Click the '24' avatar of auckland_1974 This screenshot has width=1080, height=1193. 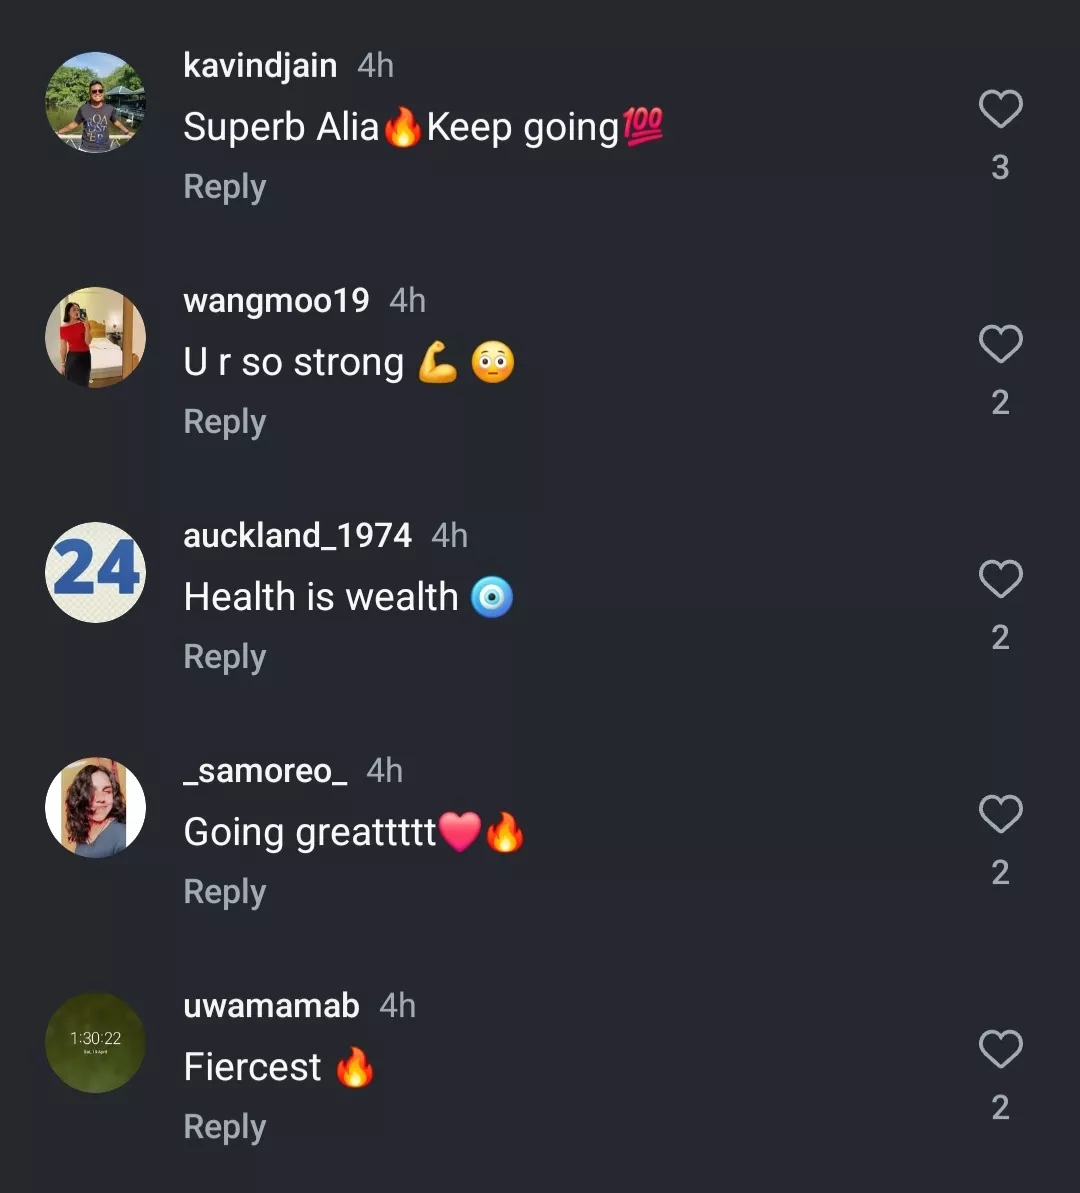click(95, 571)
